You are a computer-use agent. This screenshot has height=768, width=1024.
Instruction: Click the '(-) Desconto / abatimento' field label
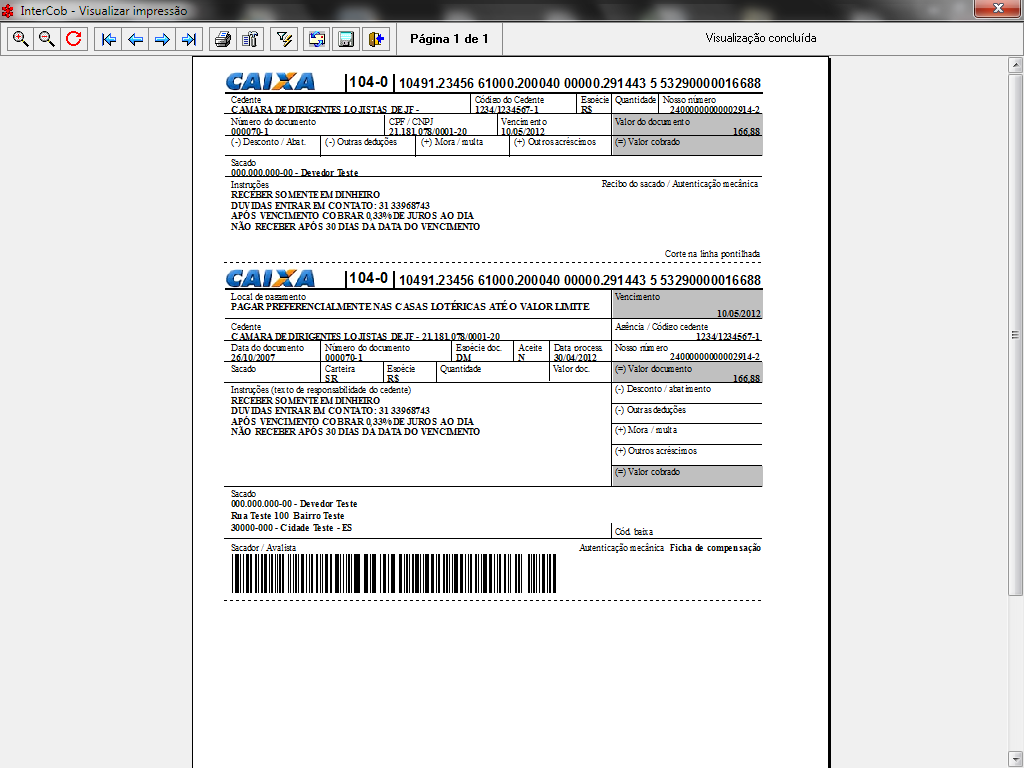tap(663, 389)
